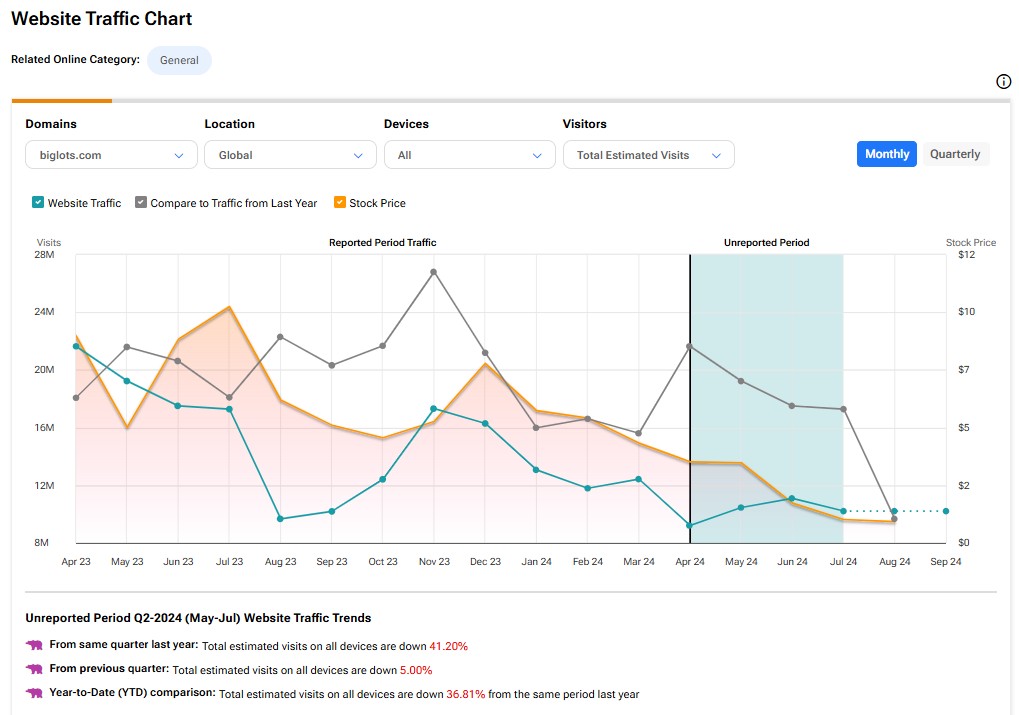The width and height of the screenshot is (1019, 715).
Task: Toggle the Website Traffic checkbox
Action: pos(38,203)
